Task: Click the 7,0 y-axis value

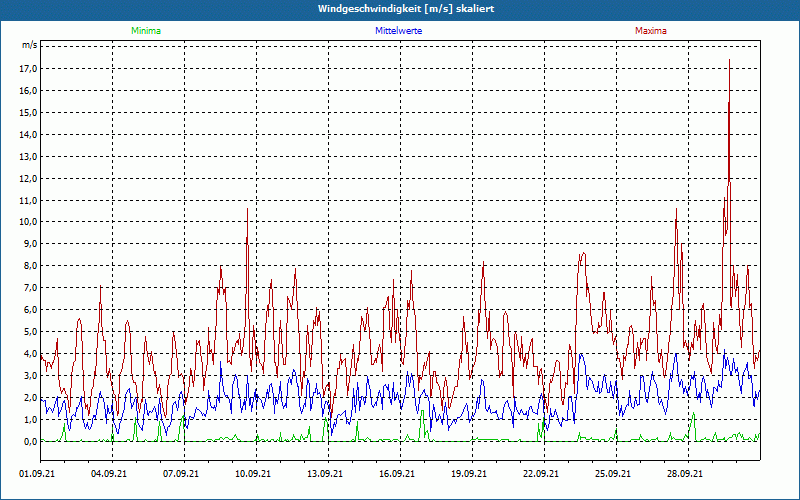Action: (x=31, y=287)
